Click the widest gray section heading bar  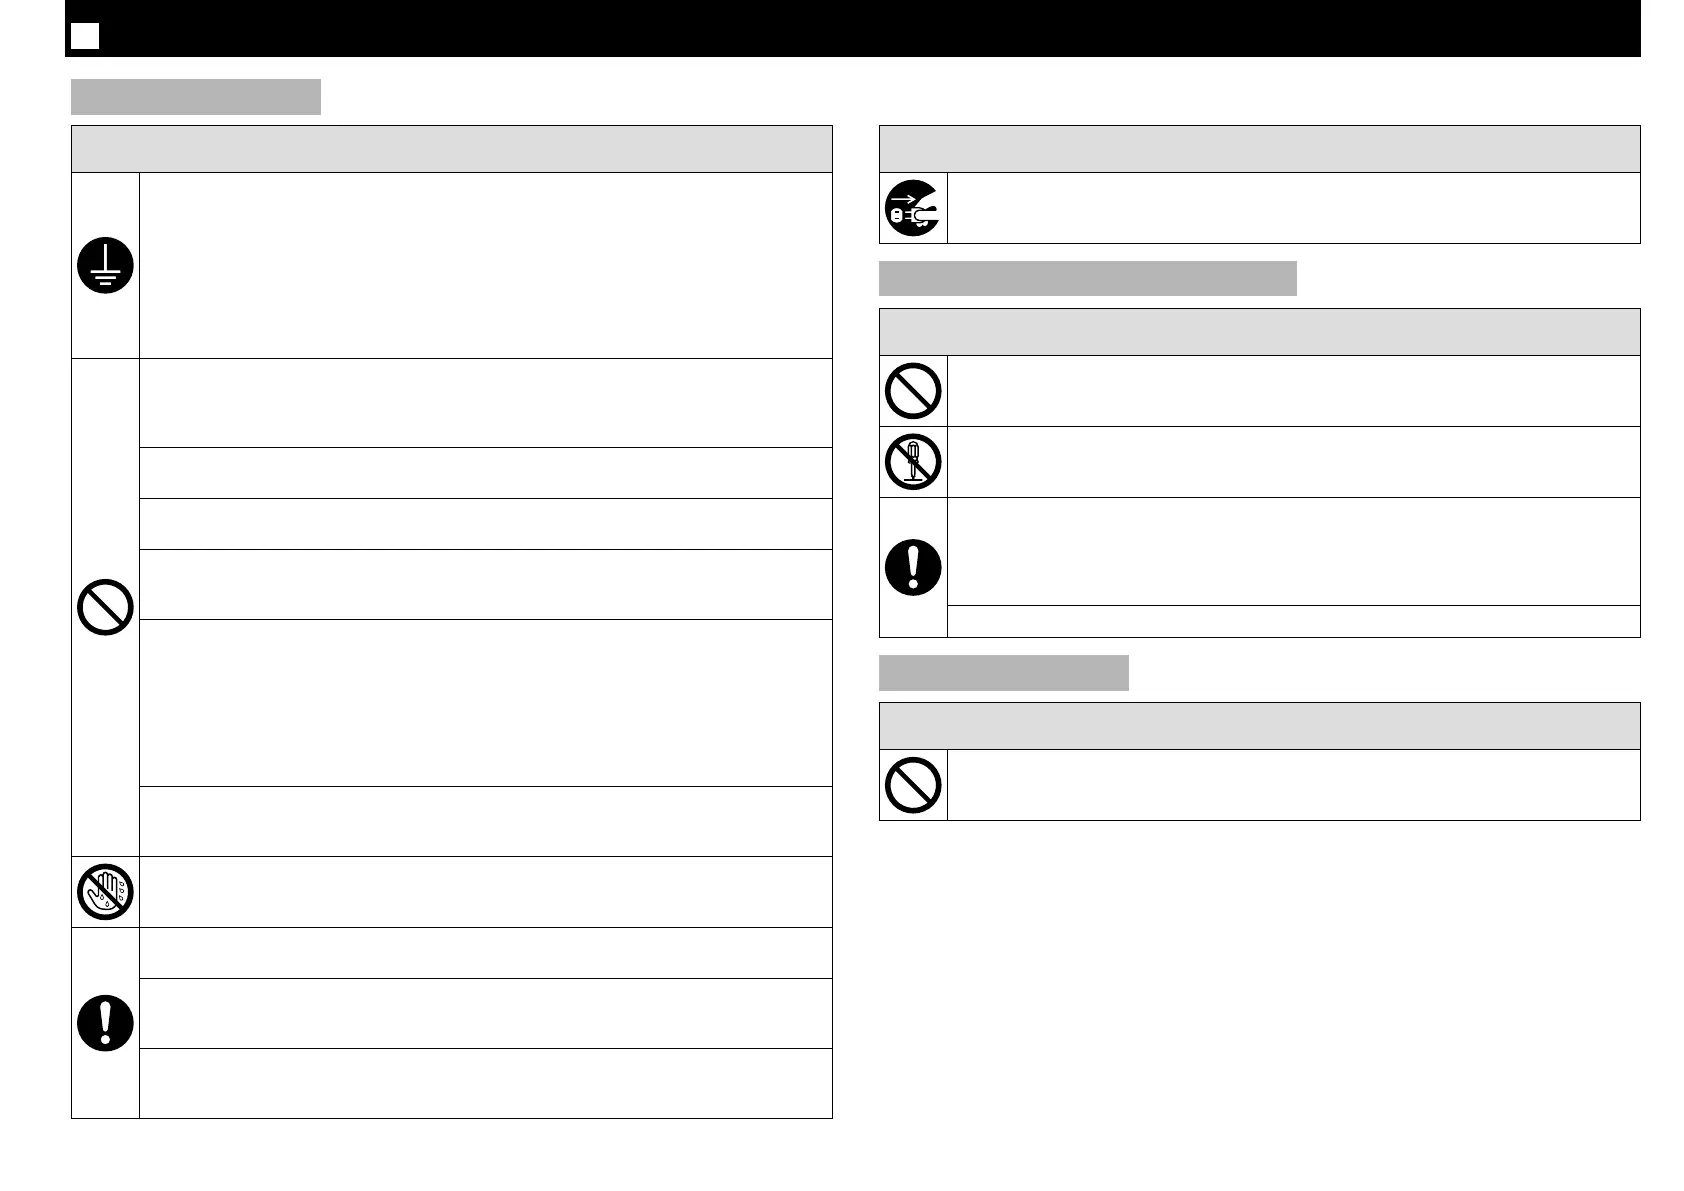point(1088,278)
